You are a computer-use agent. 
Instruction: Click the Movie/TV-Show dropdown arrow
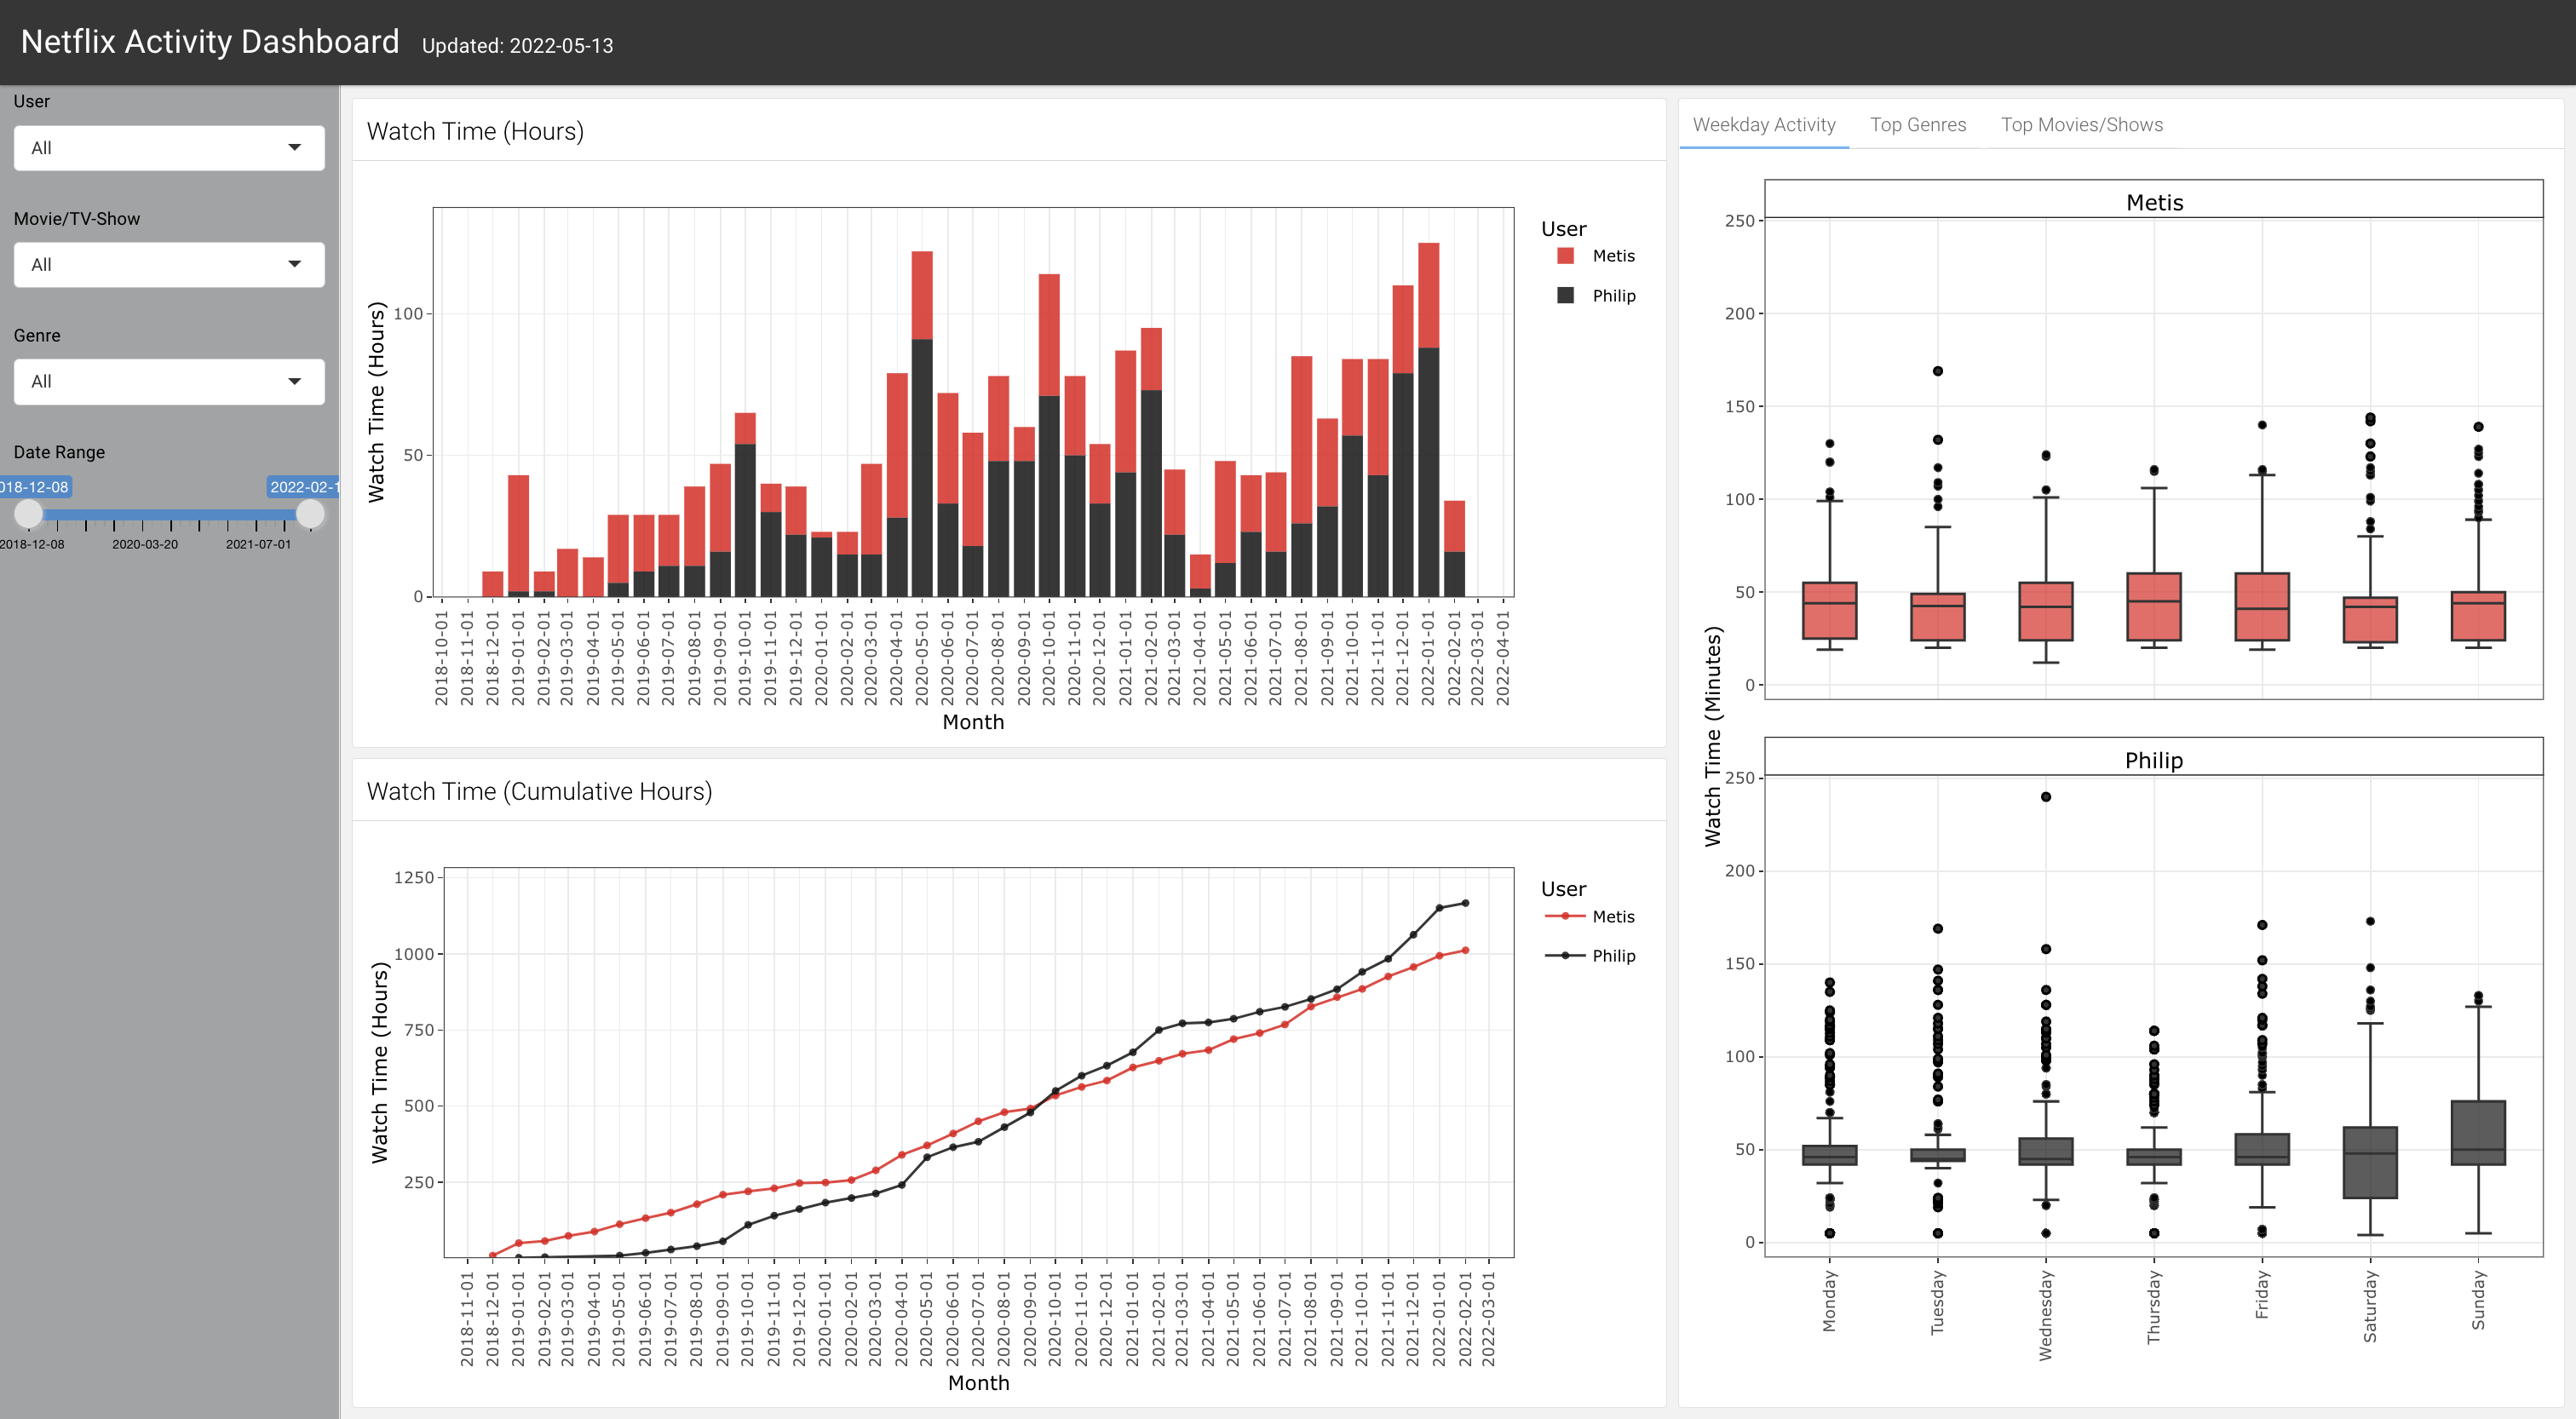[x=295, y=265]
